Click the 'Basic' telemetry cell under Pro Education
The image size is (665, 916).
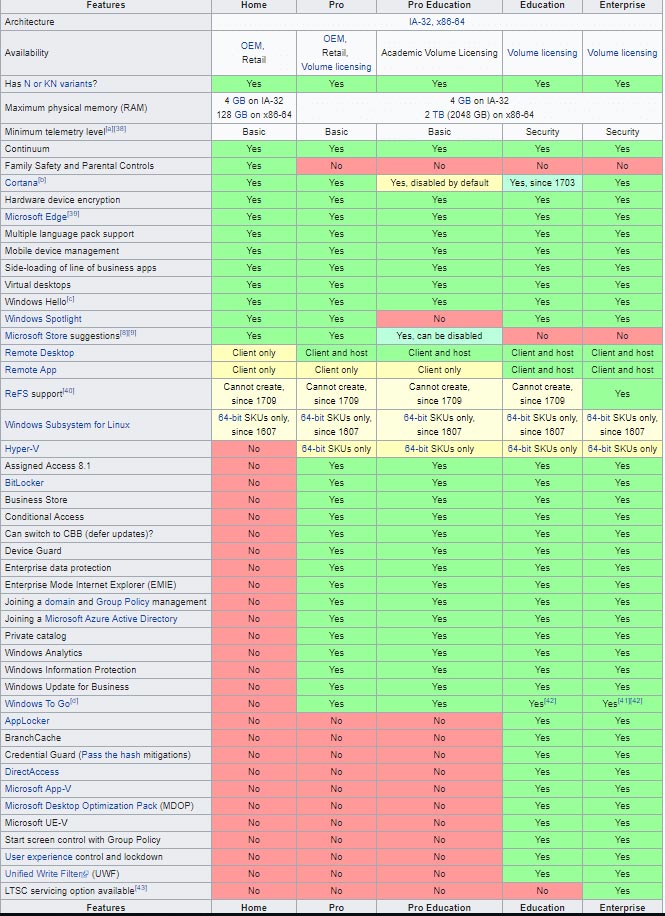point(439,132)
